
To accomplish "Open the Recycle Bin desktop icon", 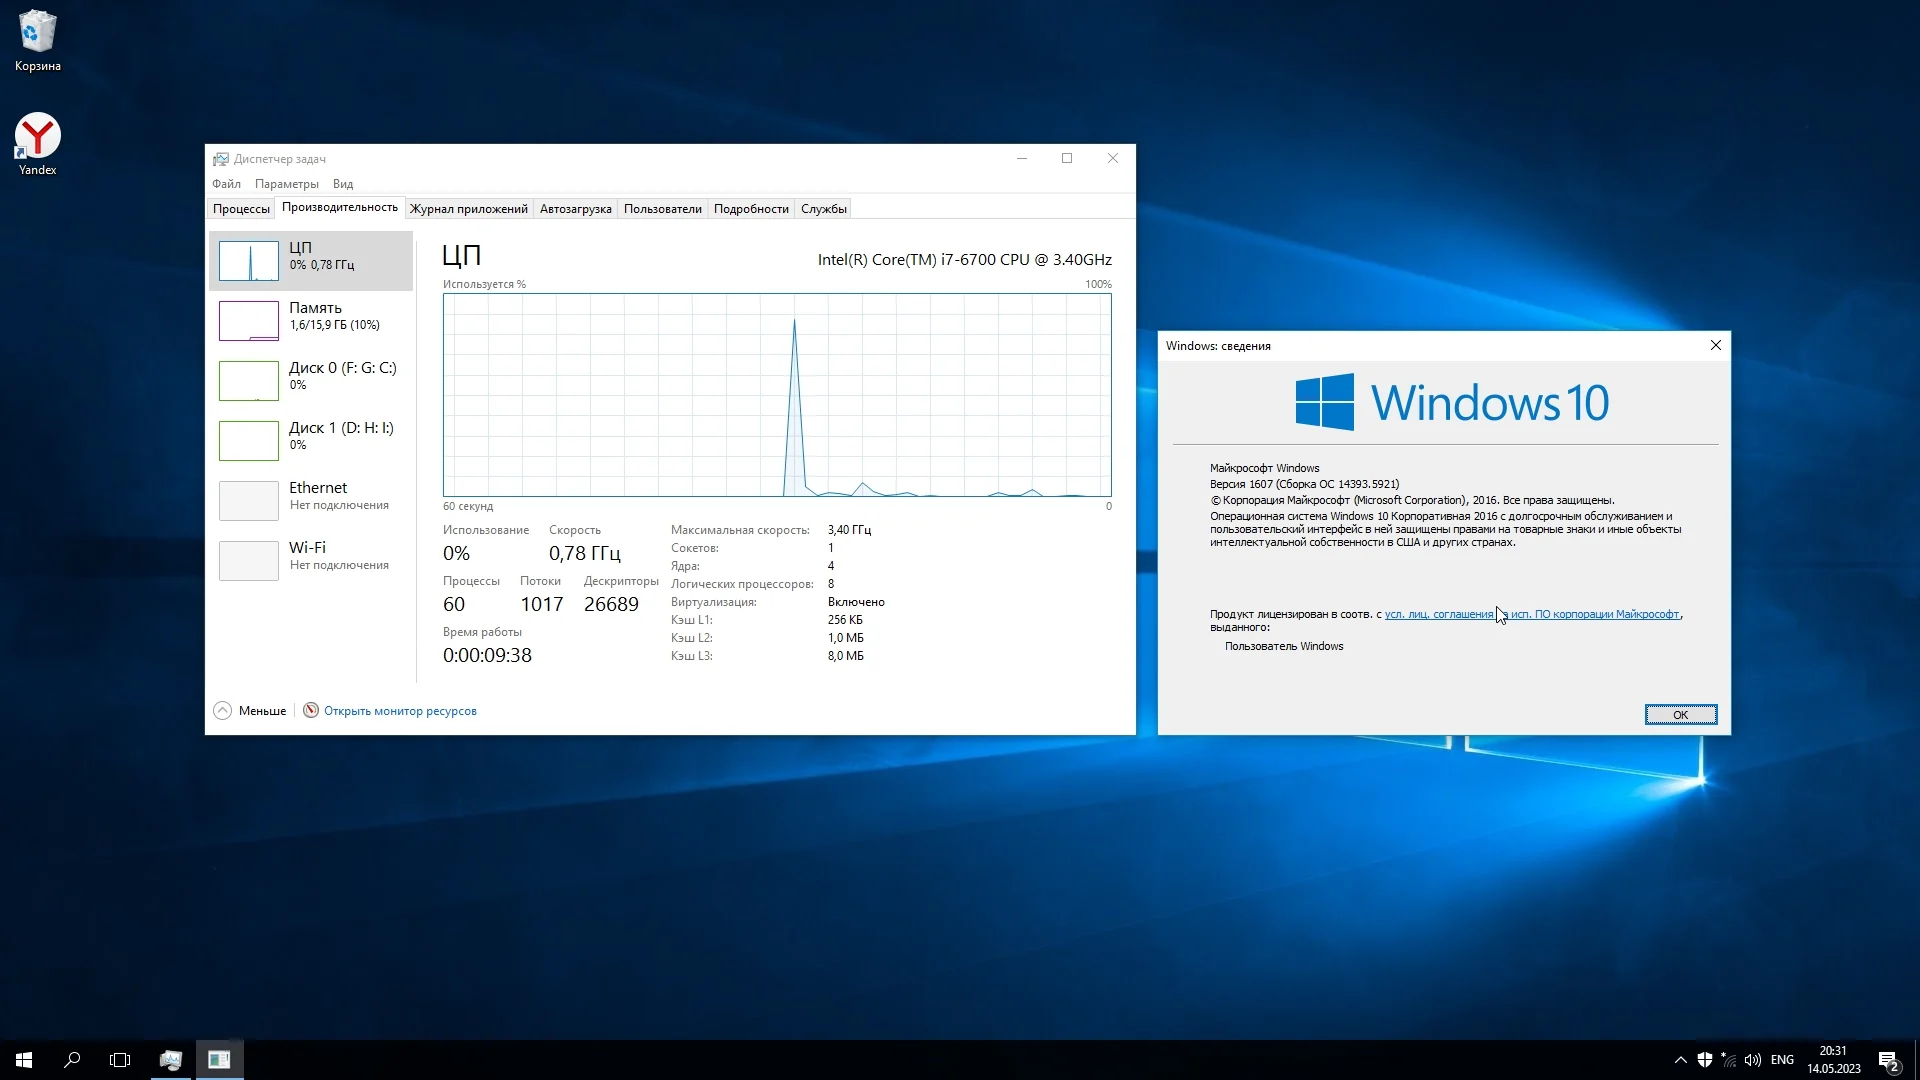I will 37,40.
